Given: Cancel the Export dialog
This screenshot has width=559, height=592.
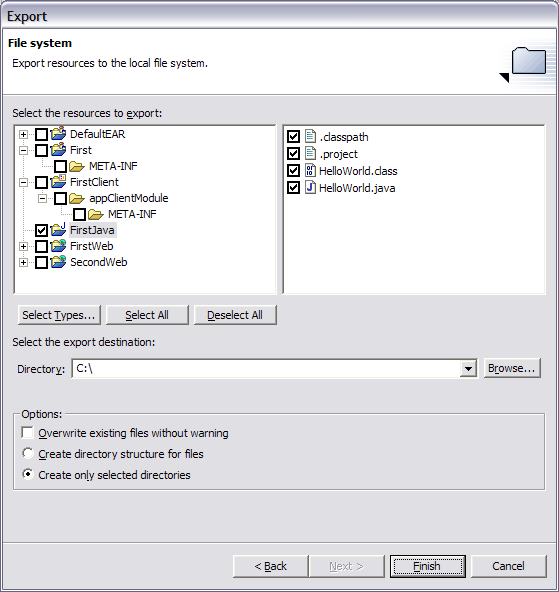Looking at the screenshot, I should (x=508, y=566).
